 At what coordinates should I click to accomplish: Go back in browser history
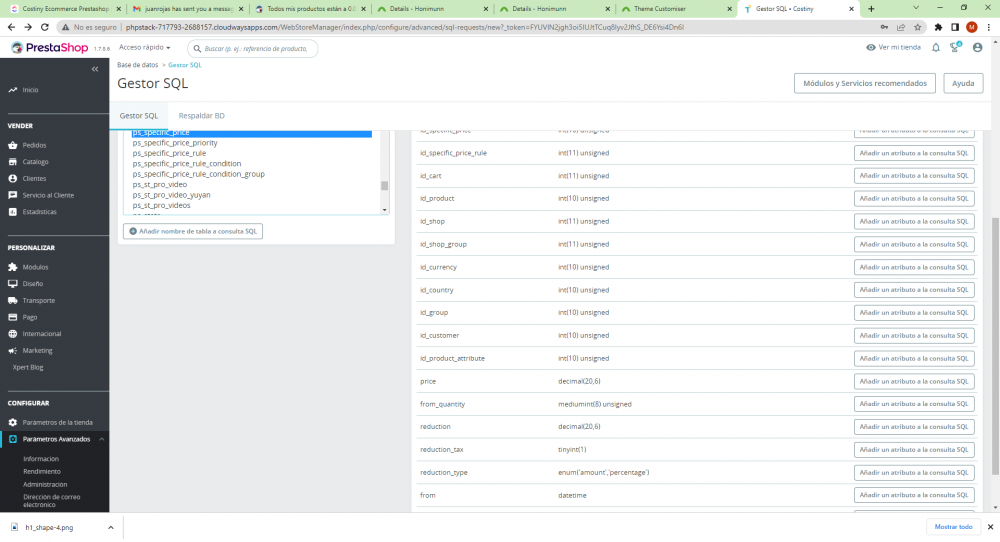click(x=11, y=27)
